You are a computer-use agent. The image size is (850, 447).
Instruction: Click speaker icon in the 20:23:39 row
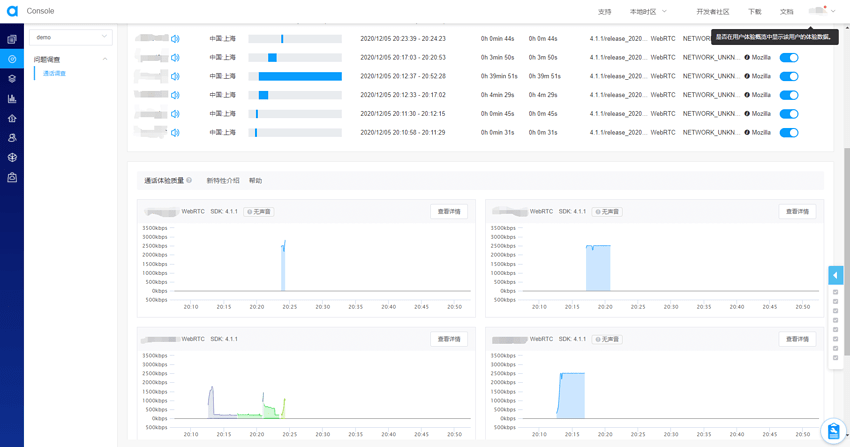pyautogui.click(x=175, y=39)
